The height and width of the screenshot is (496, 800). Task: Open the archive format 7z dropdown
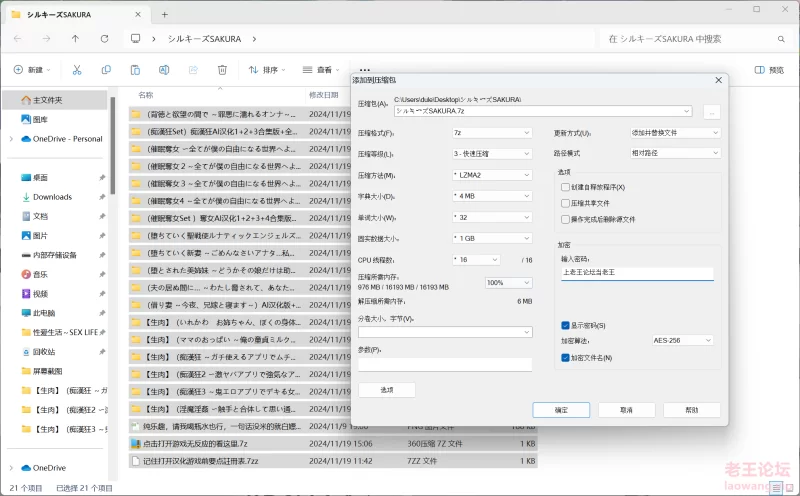tap(492, 133)
